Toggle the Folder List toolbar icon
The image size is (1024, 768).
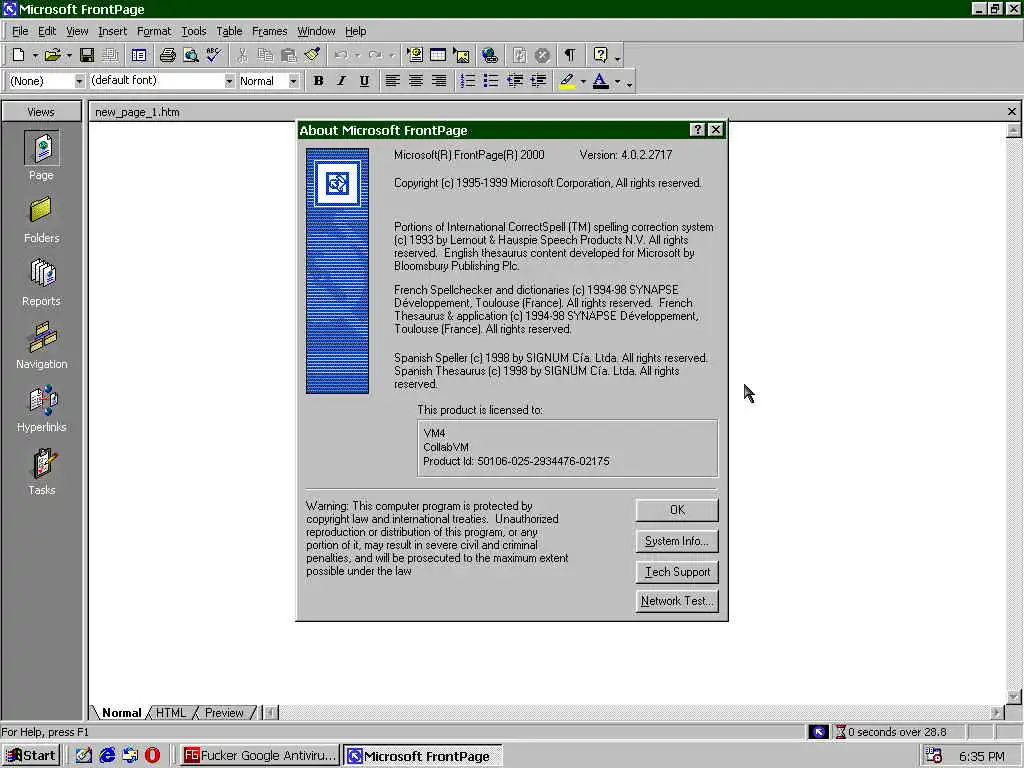[x=139, y=56]
